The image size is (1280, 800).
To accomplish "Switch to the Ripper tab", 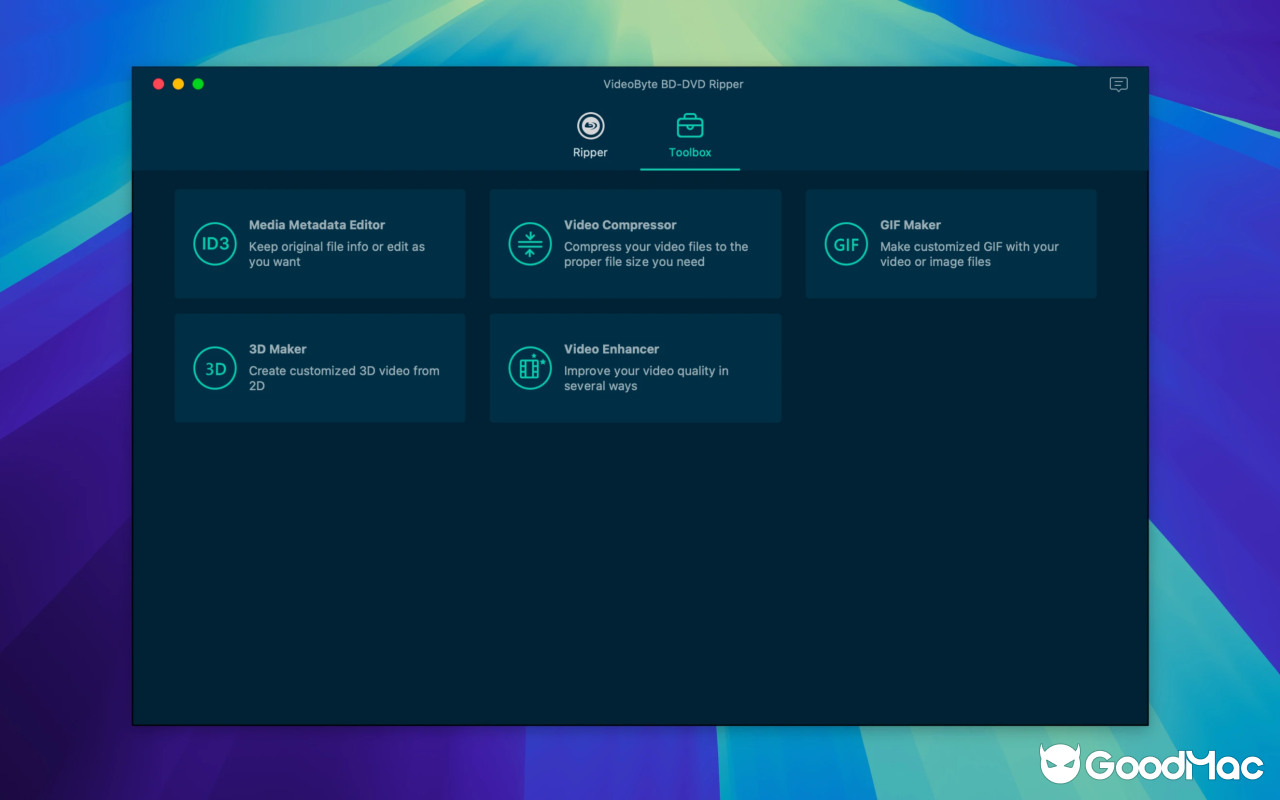I will 589,136.
